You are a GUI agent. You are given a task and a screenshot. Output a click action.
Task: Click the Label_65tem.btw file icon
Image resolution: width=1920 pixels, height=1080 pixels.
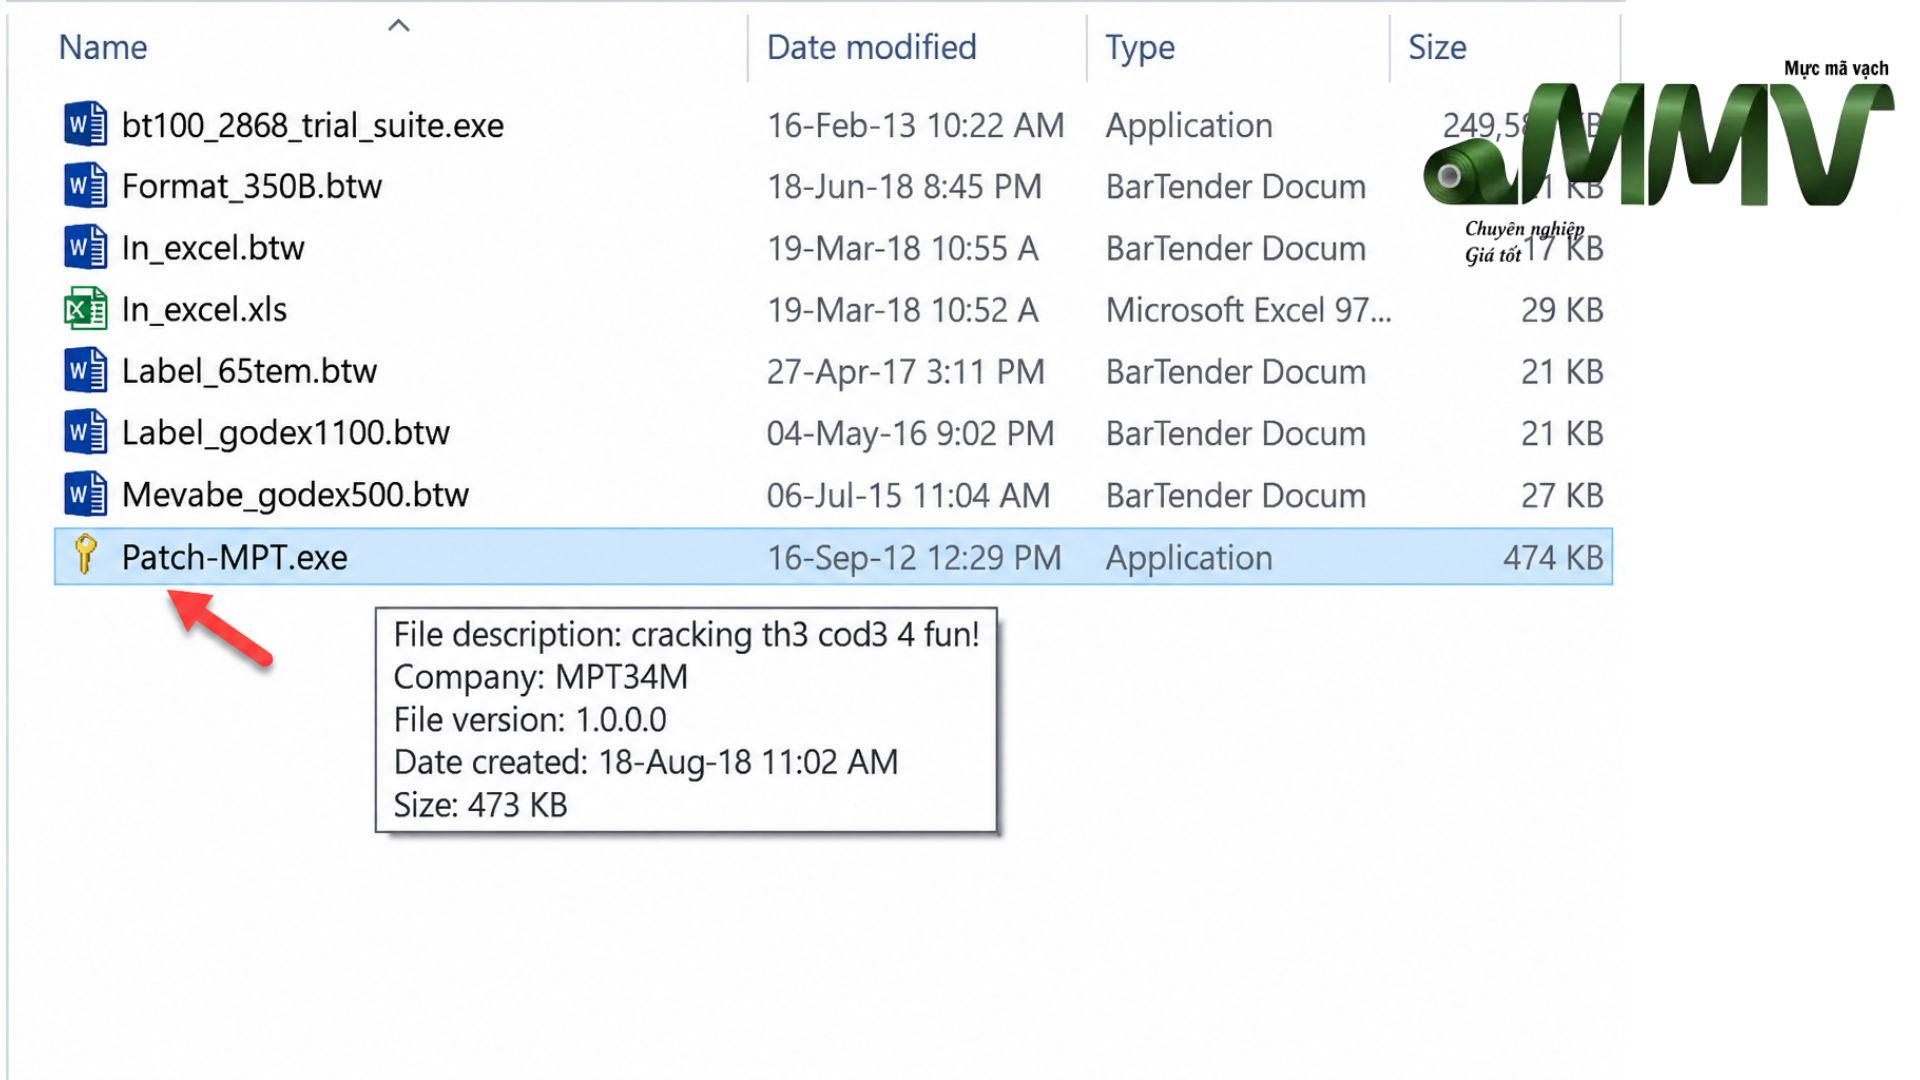85,371
